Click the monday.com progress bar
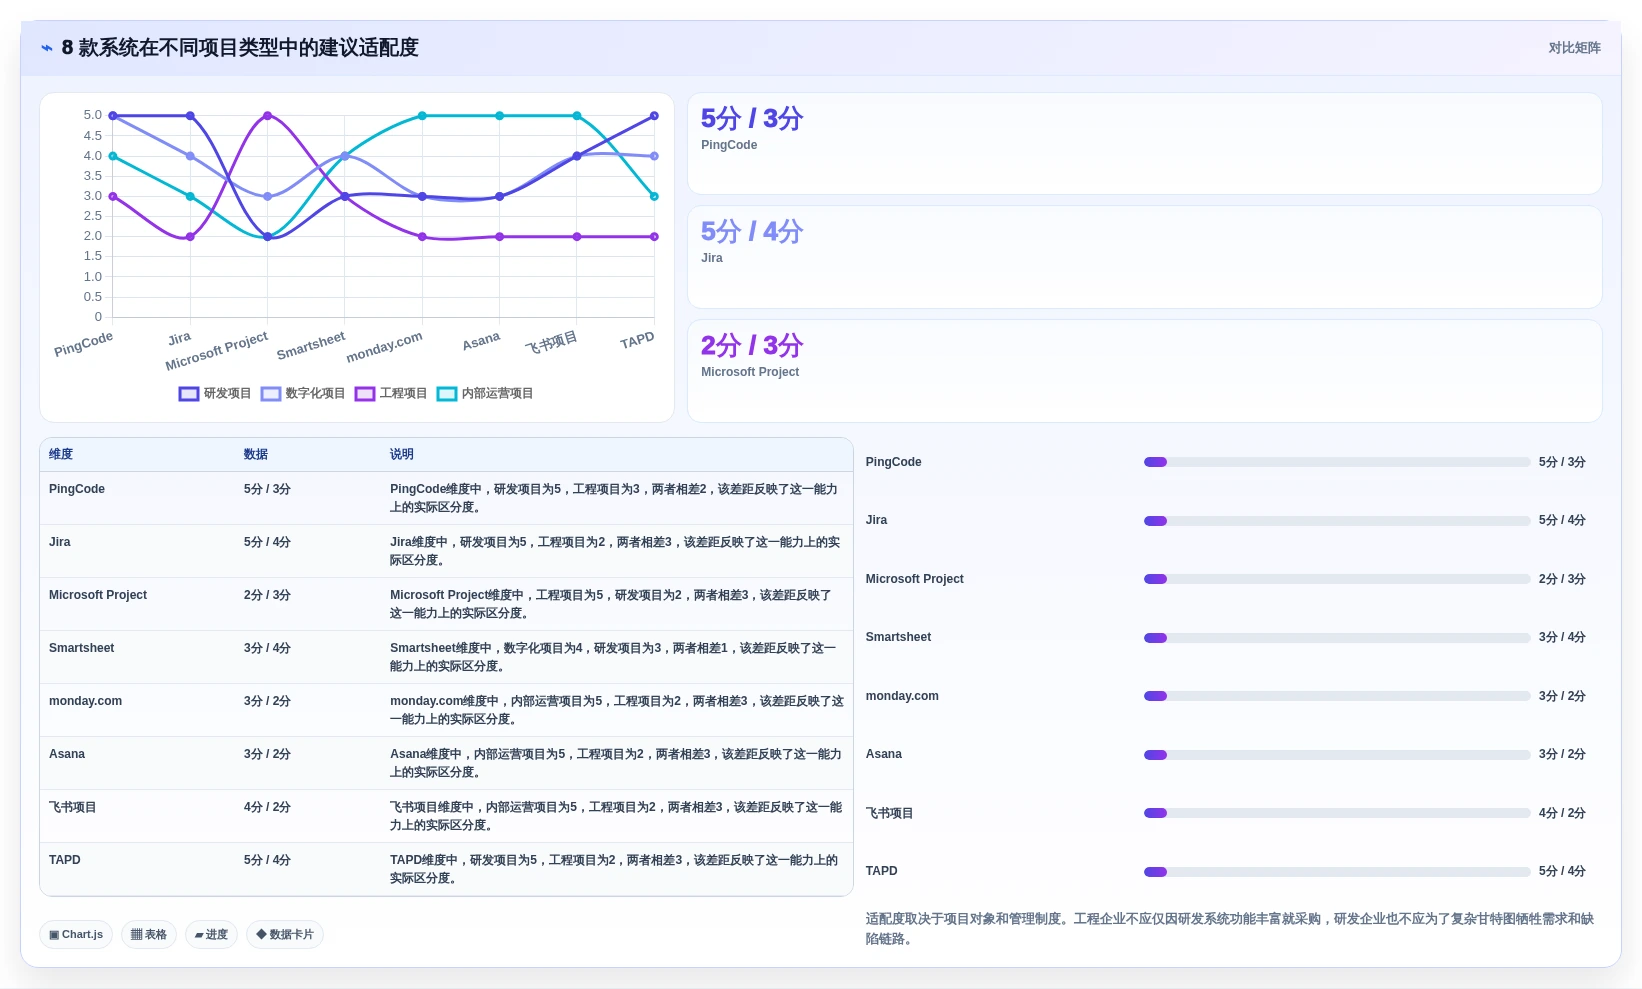This screenshot has height=989, width=1642. click(x=1337, y=696)
